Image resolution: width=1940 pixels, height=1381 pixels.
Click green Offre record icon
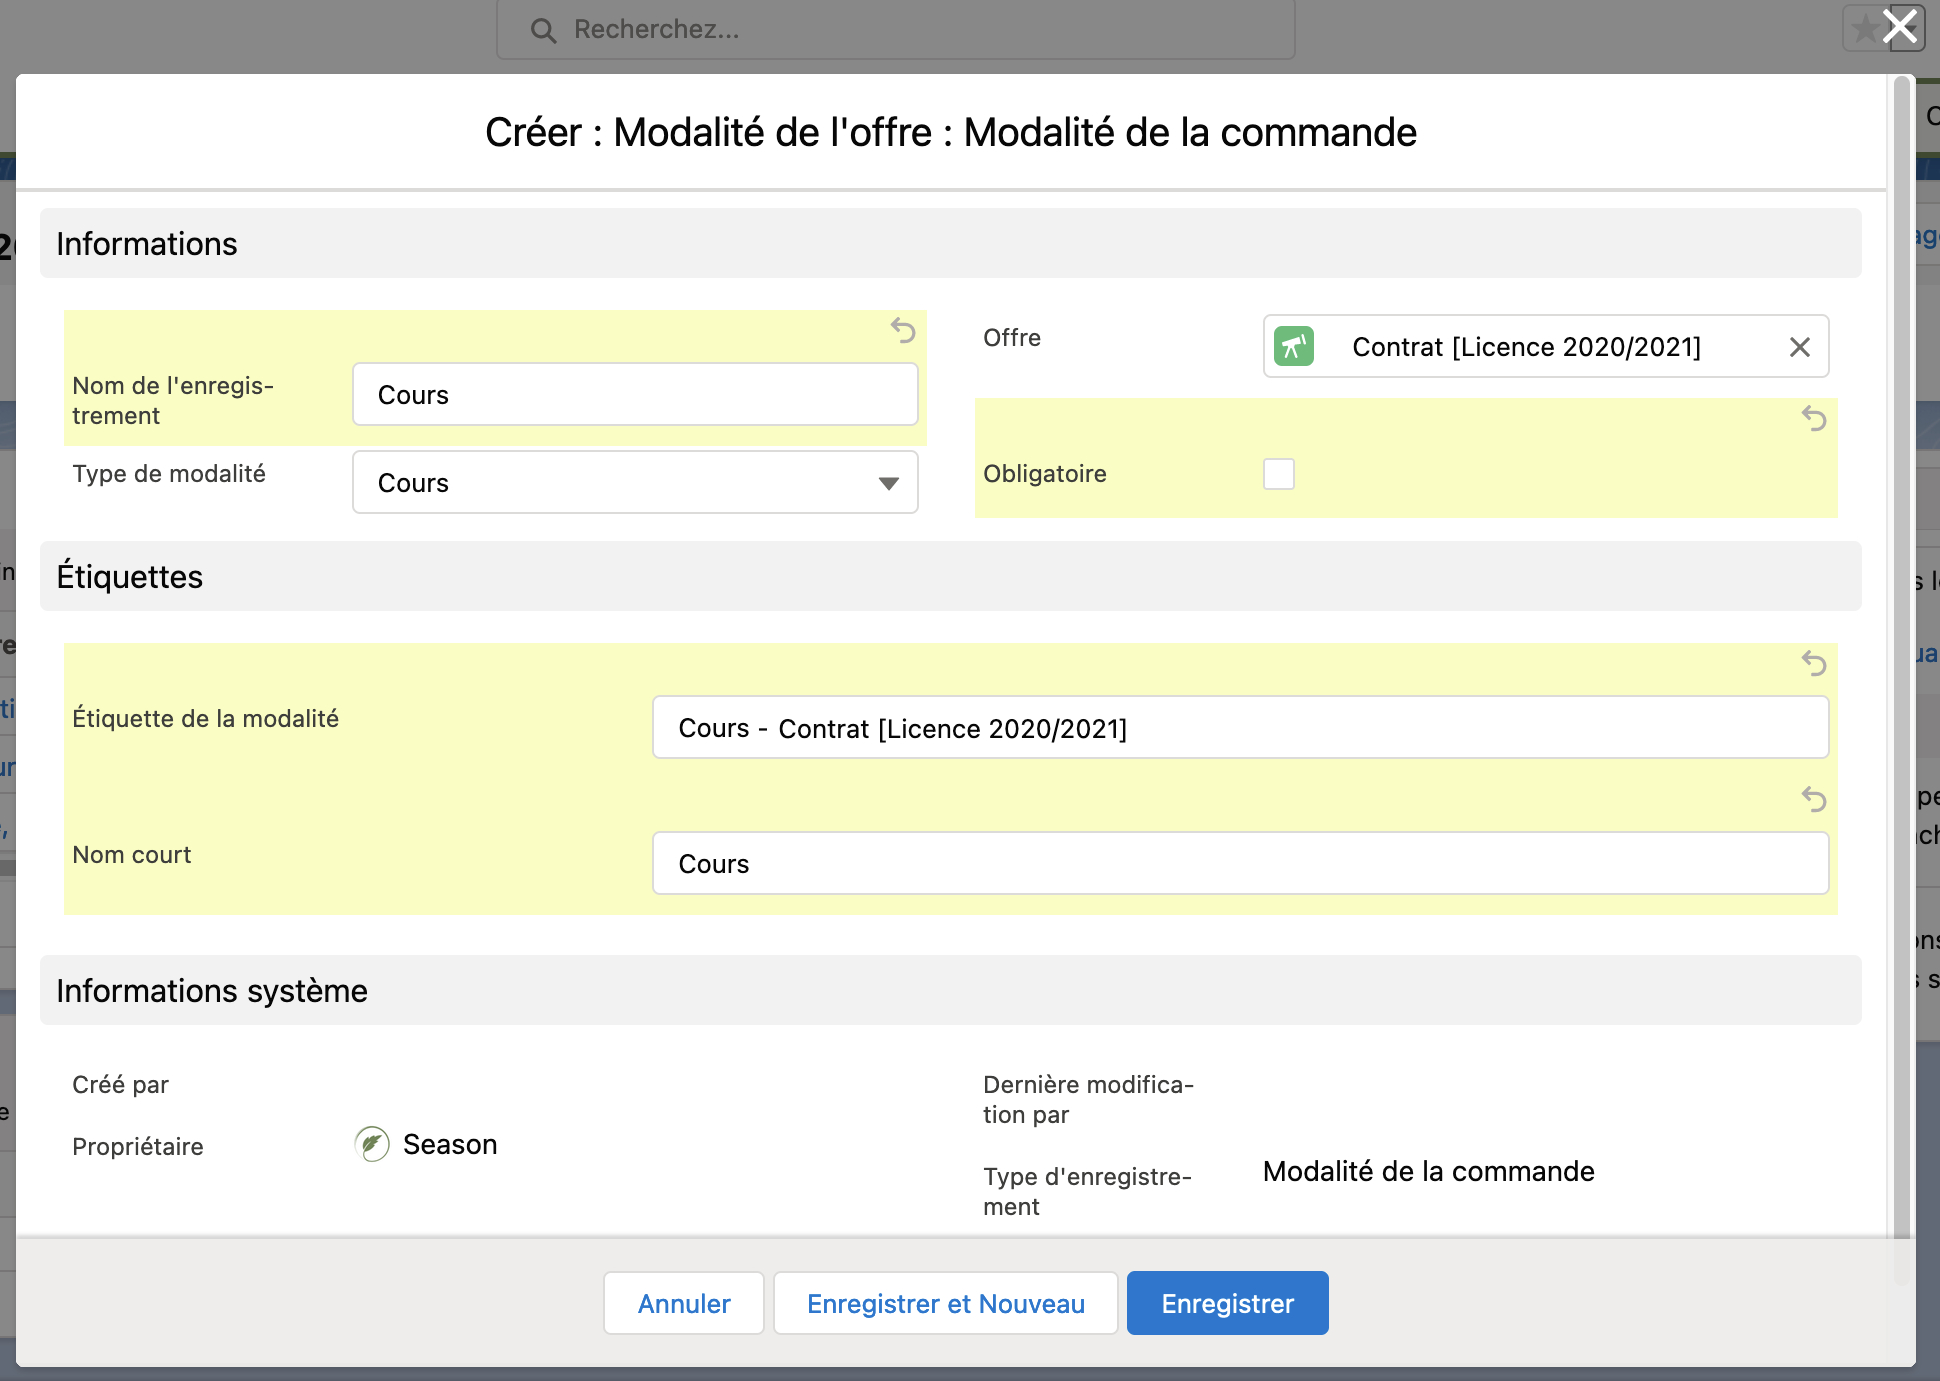(1294, 347)
